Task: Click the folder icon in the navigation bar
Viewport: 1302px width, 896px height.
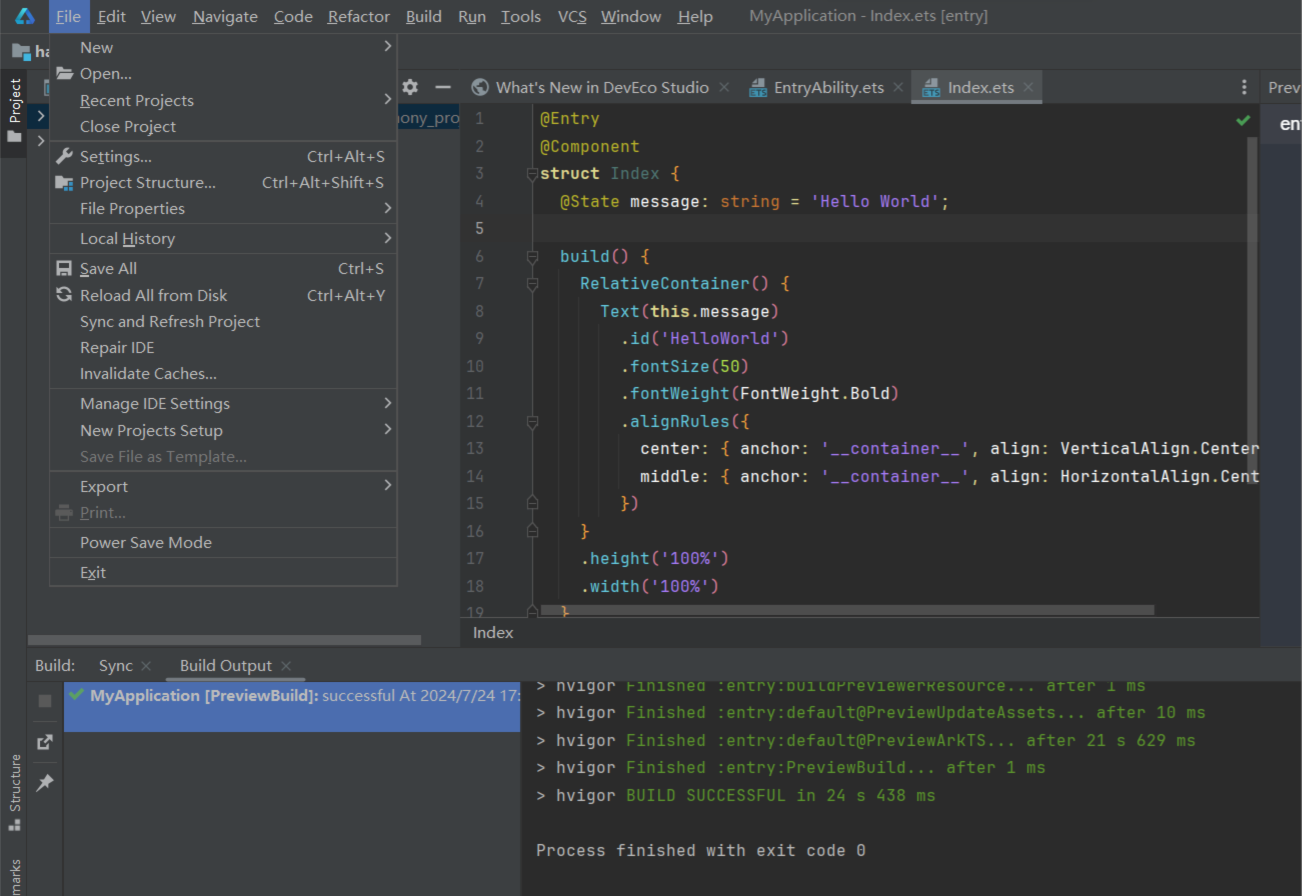Action: tap(21, 51)
